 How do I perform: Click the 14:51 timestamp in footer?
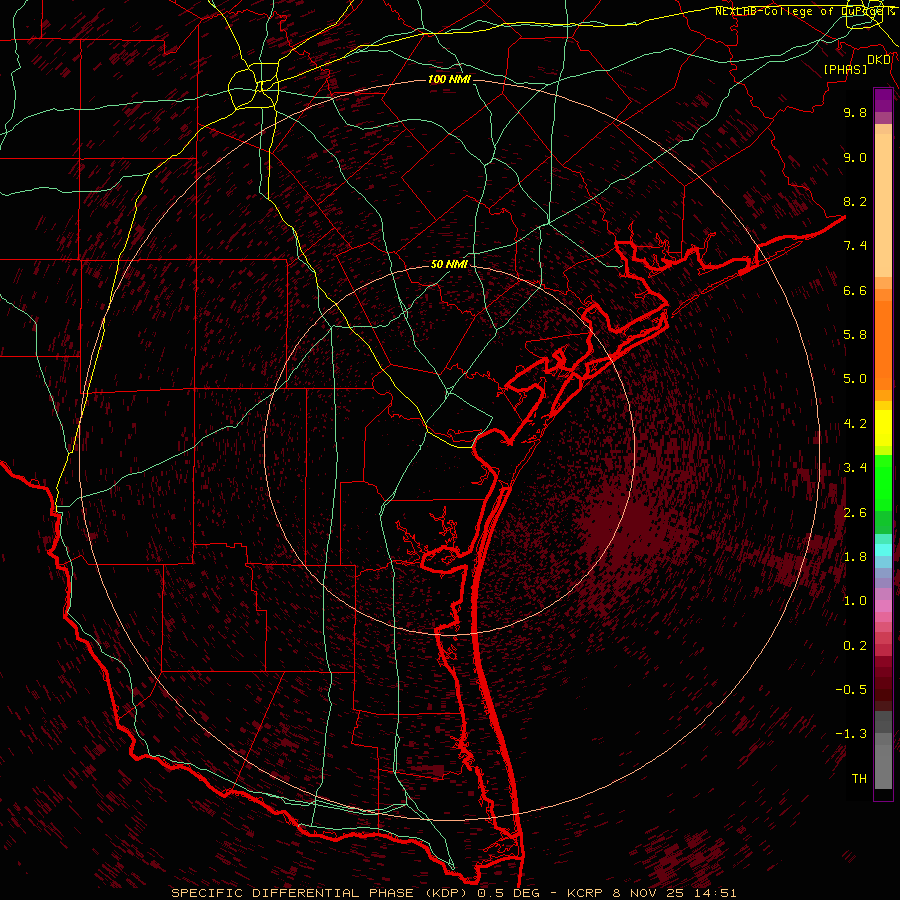point(713,893)
